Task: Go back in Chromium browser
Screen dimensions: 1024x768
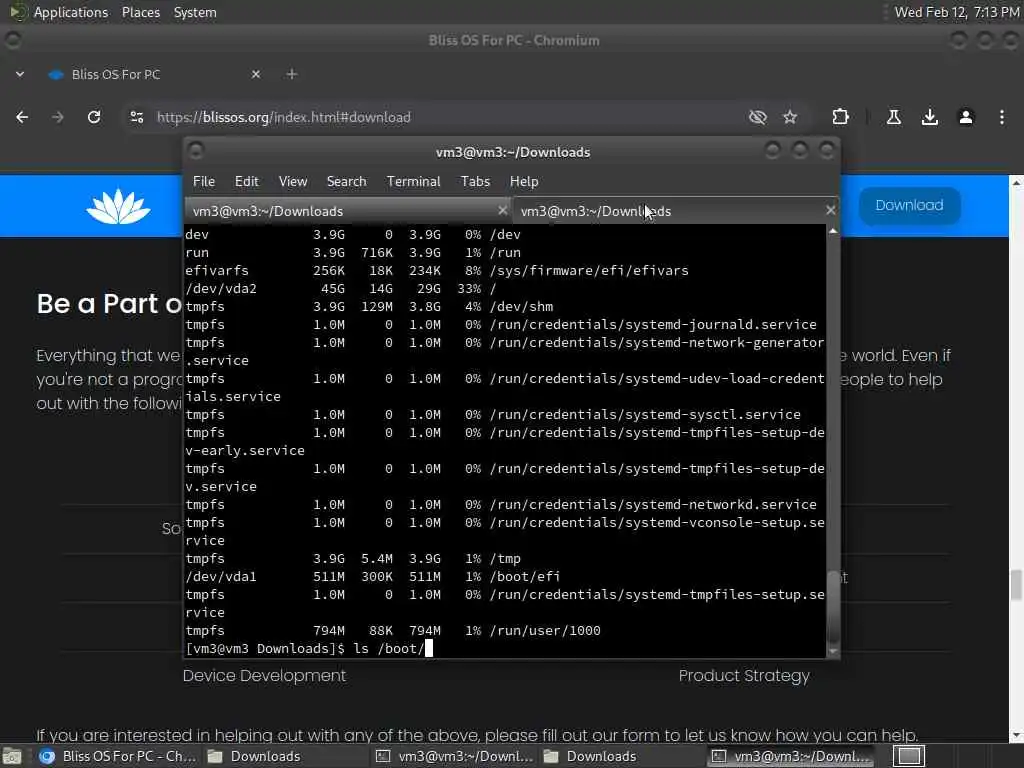Action: coord(22,117)
